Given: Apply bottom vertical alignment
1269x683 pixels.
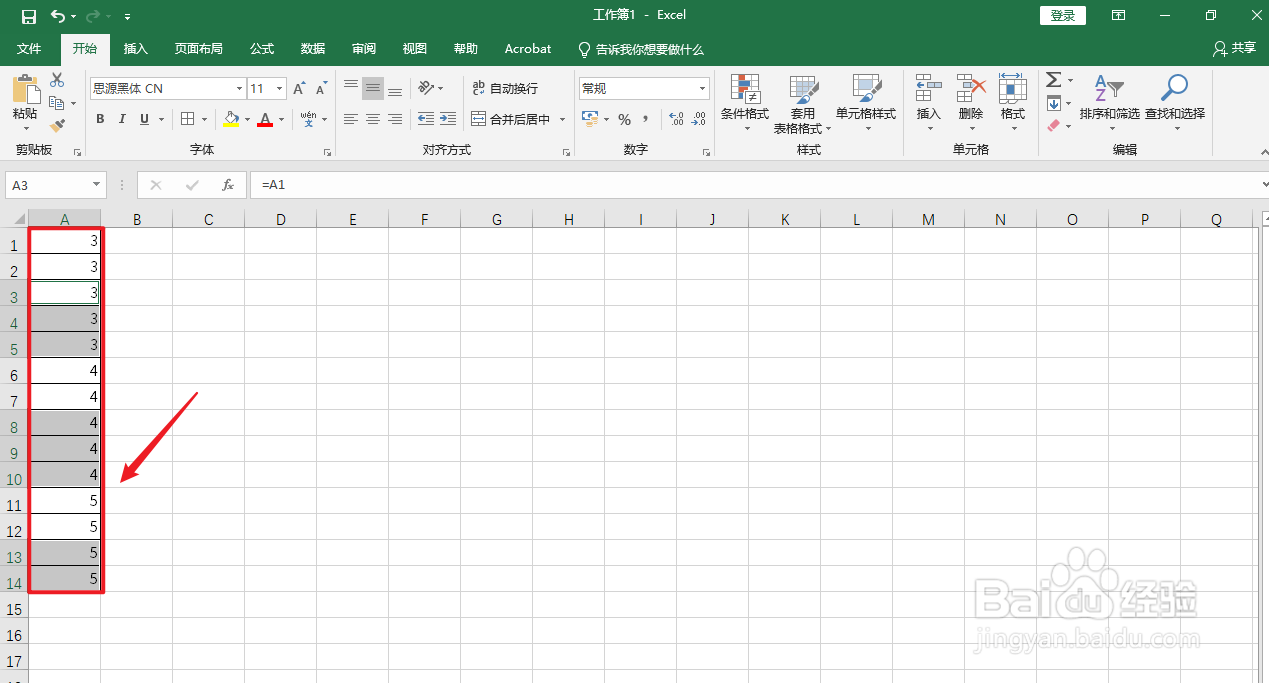Looking at the screenshot, I should [395, 89].
